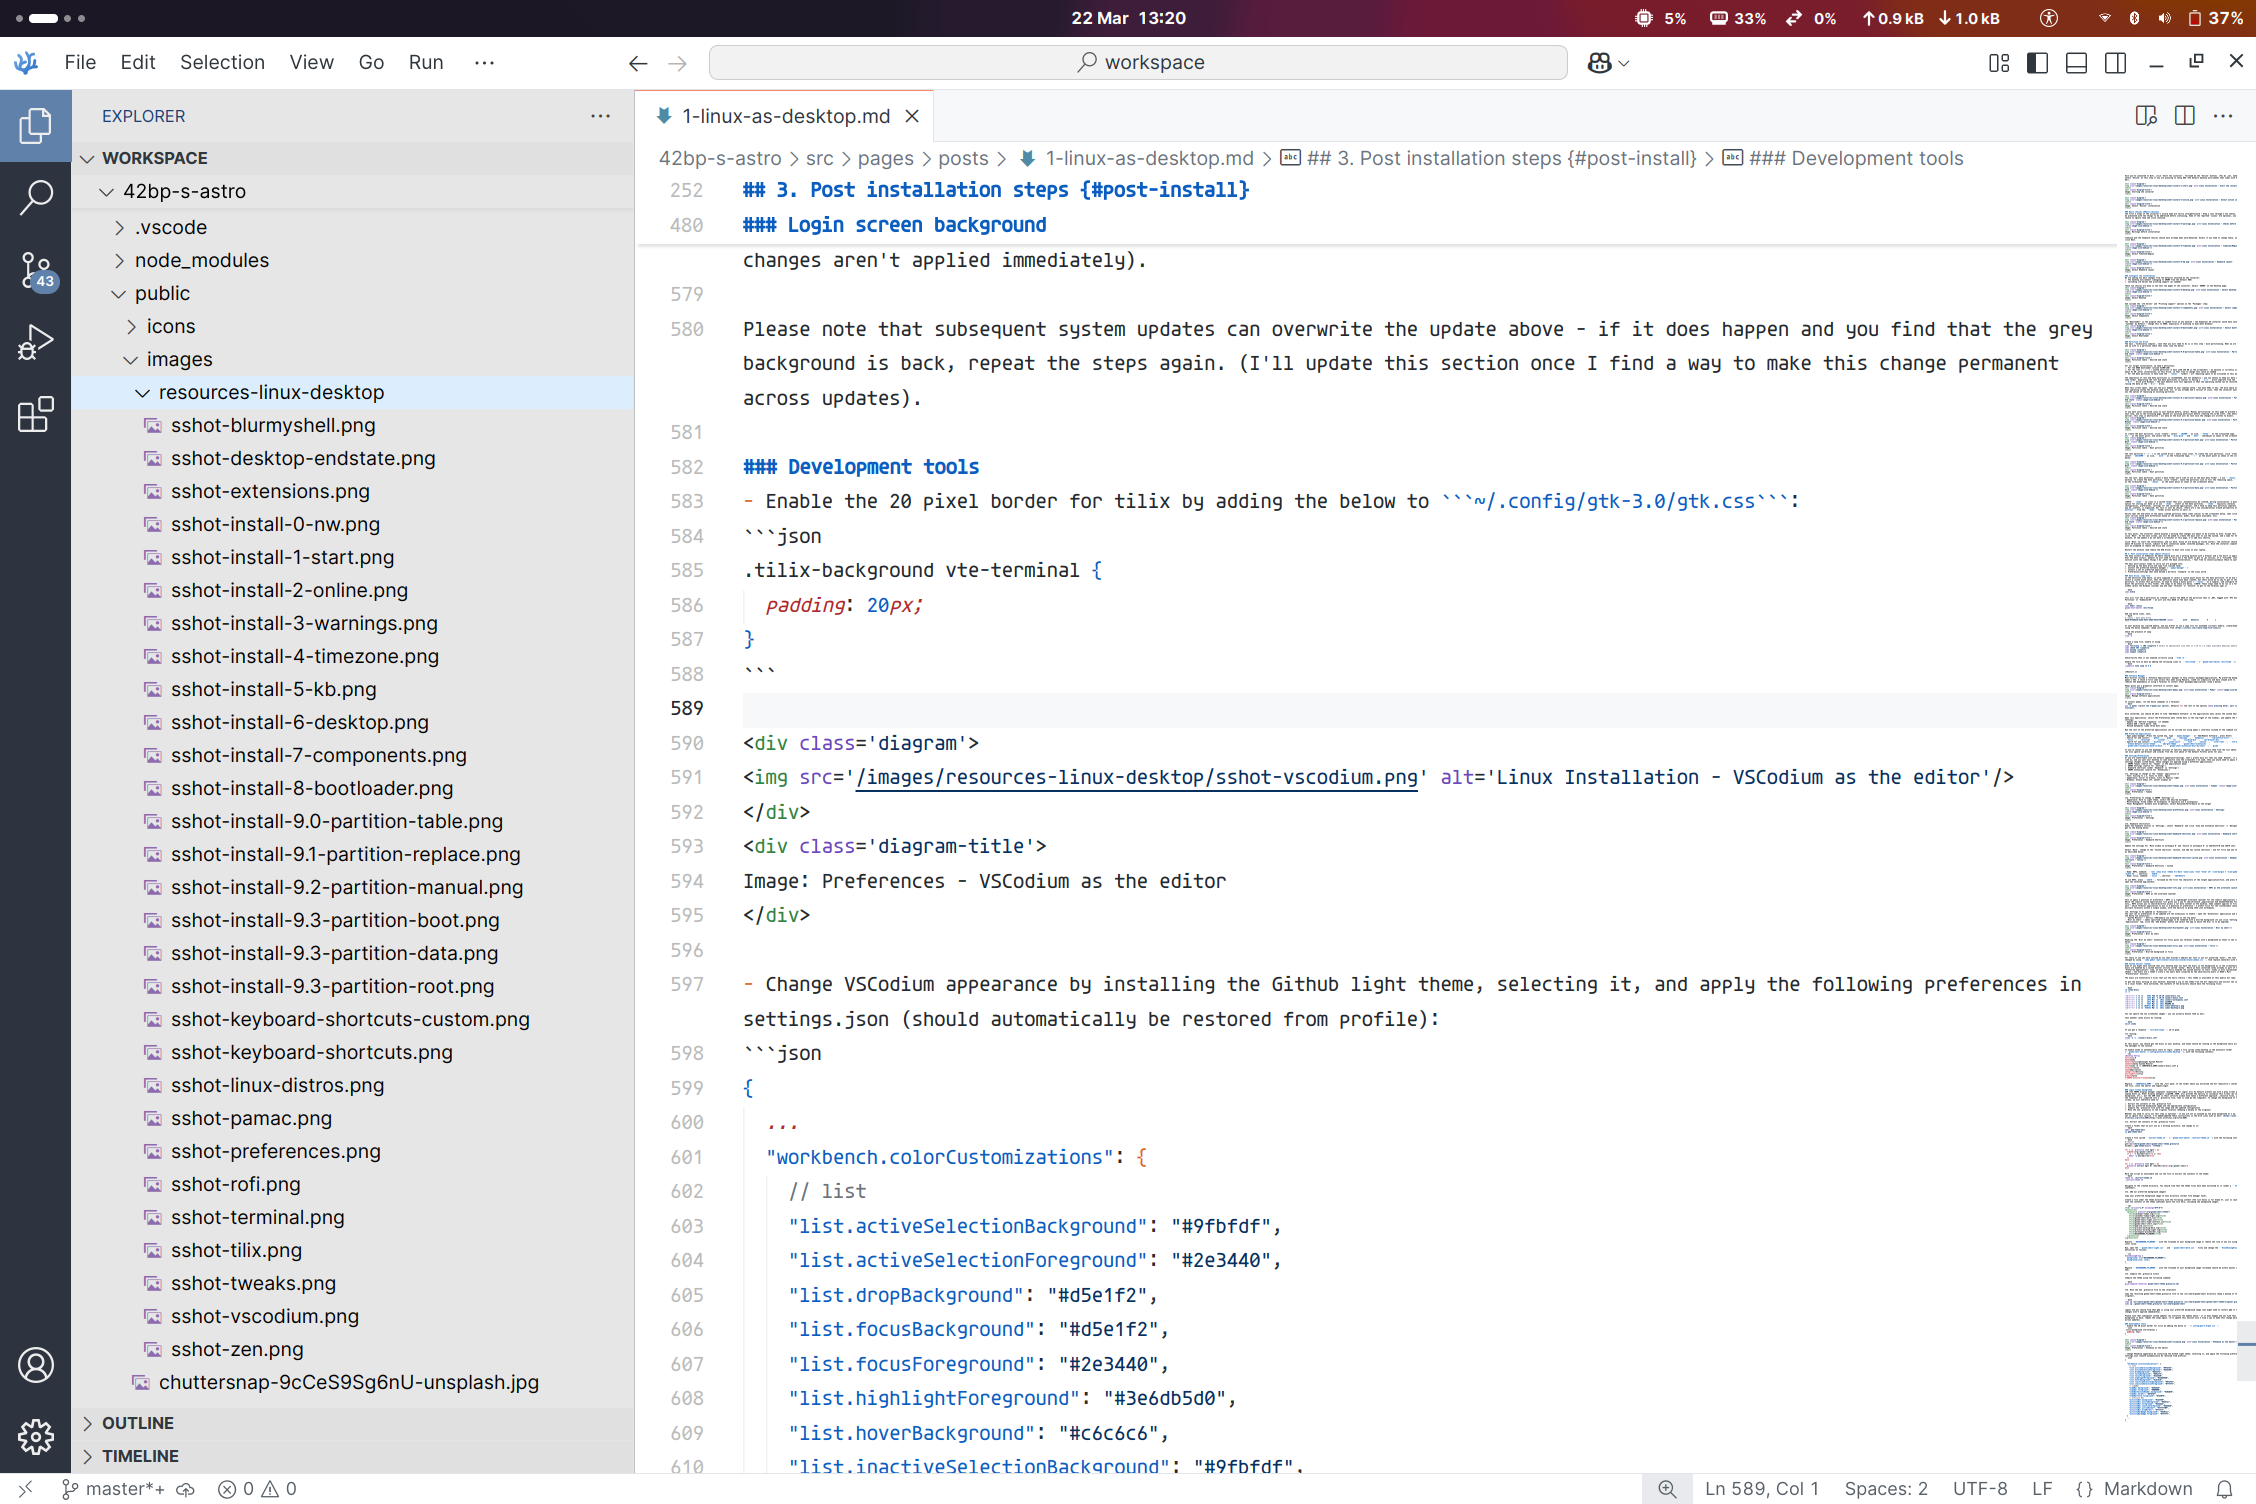Click the zoom icon in status bar

coord(1667,1489)
